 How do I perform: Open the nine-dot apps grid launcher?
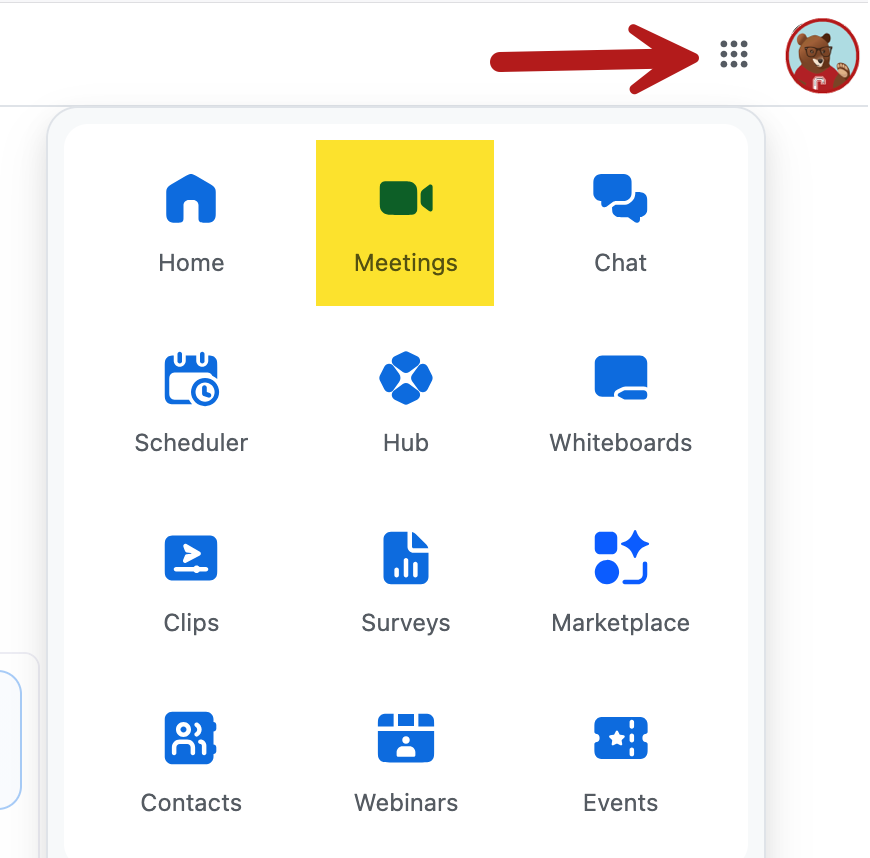(734, 54)
